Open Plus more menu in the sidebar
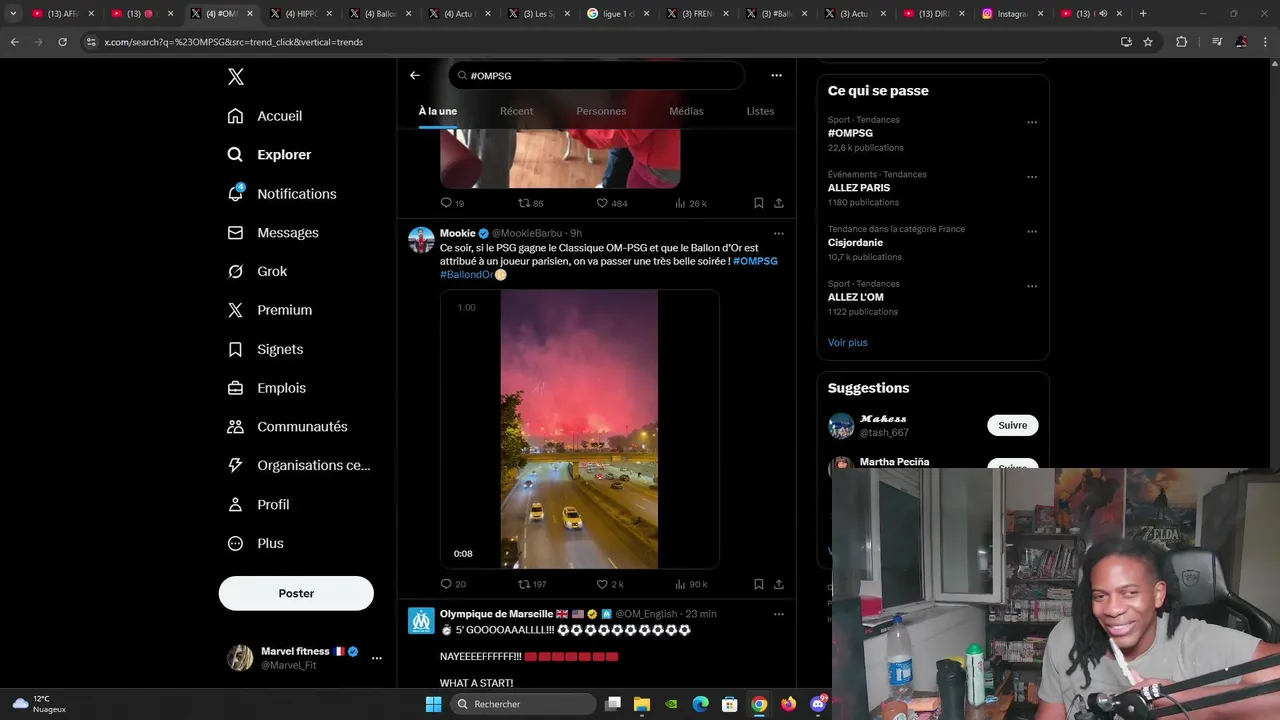The height and width of the screenshot is (720, 1280). (x=255, y=544)
